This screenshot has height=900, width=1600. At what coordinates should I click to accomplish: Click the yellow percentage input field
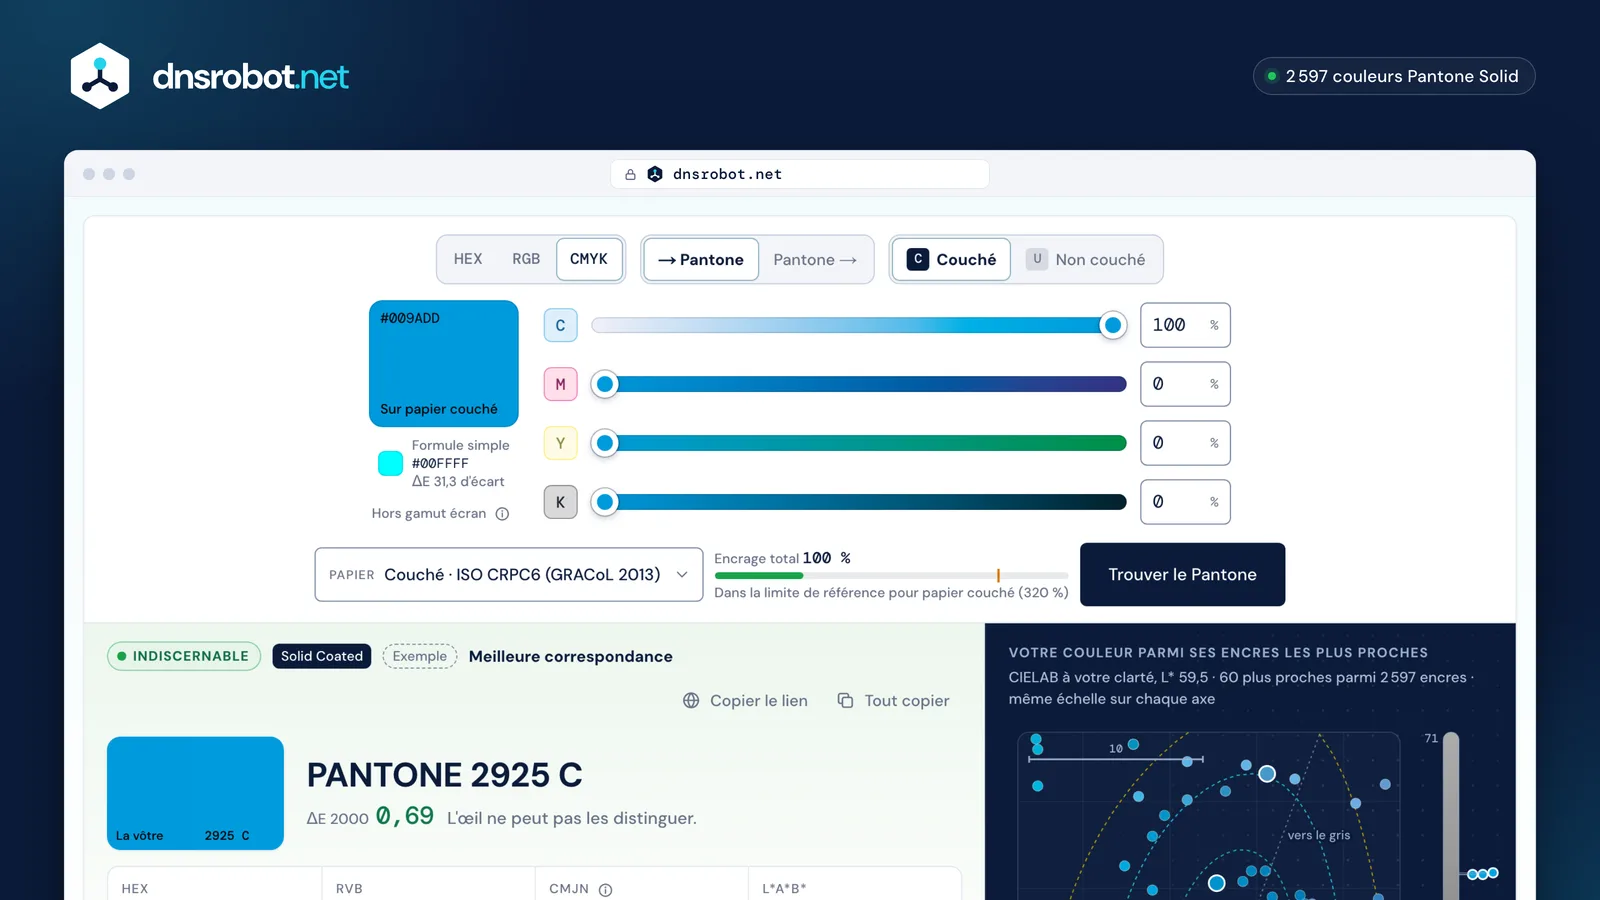click(1185, 443)
